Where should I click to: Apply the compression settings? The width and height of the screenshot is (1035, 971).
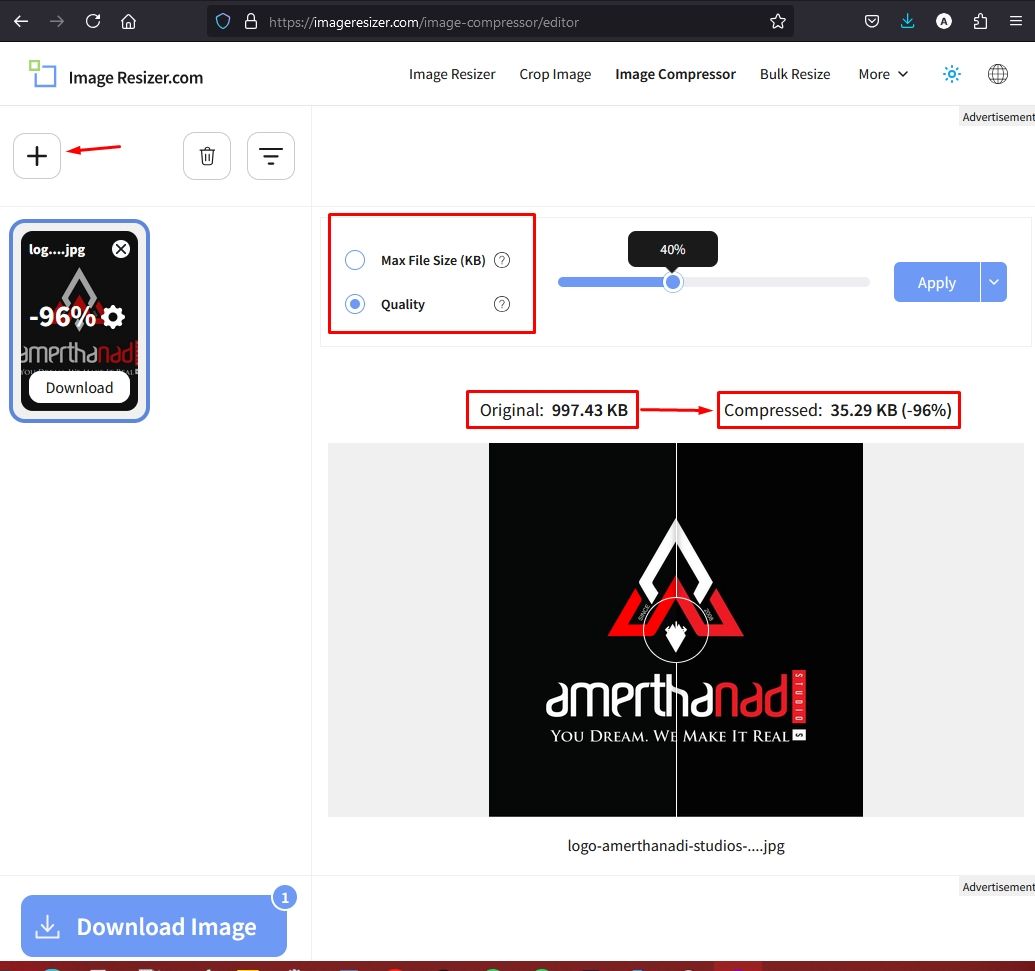[x=937, y=282]
